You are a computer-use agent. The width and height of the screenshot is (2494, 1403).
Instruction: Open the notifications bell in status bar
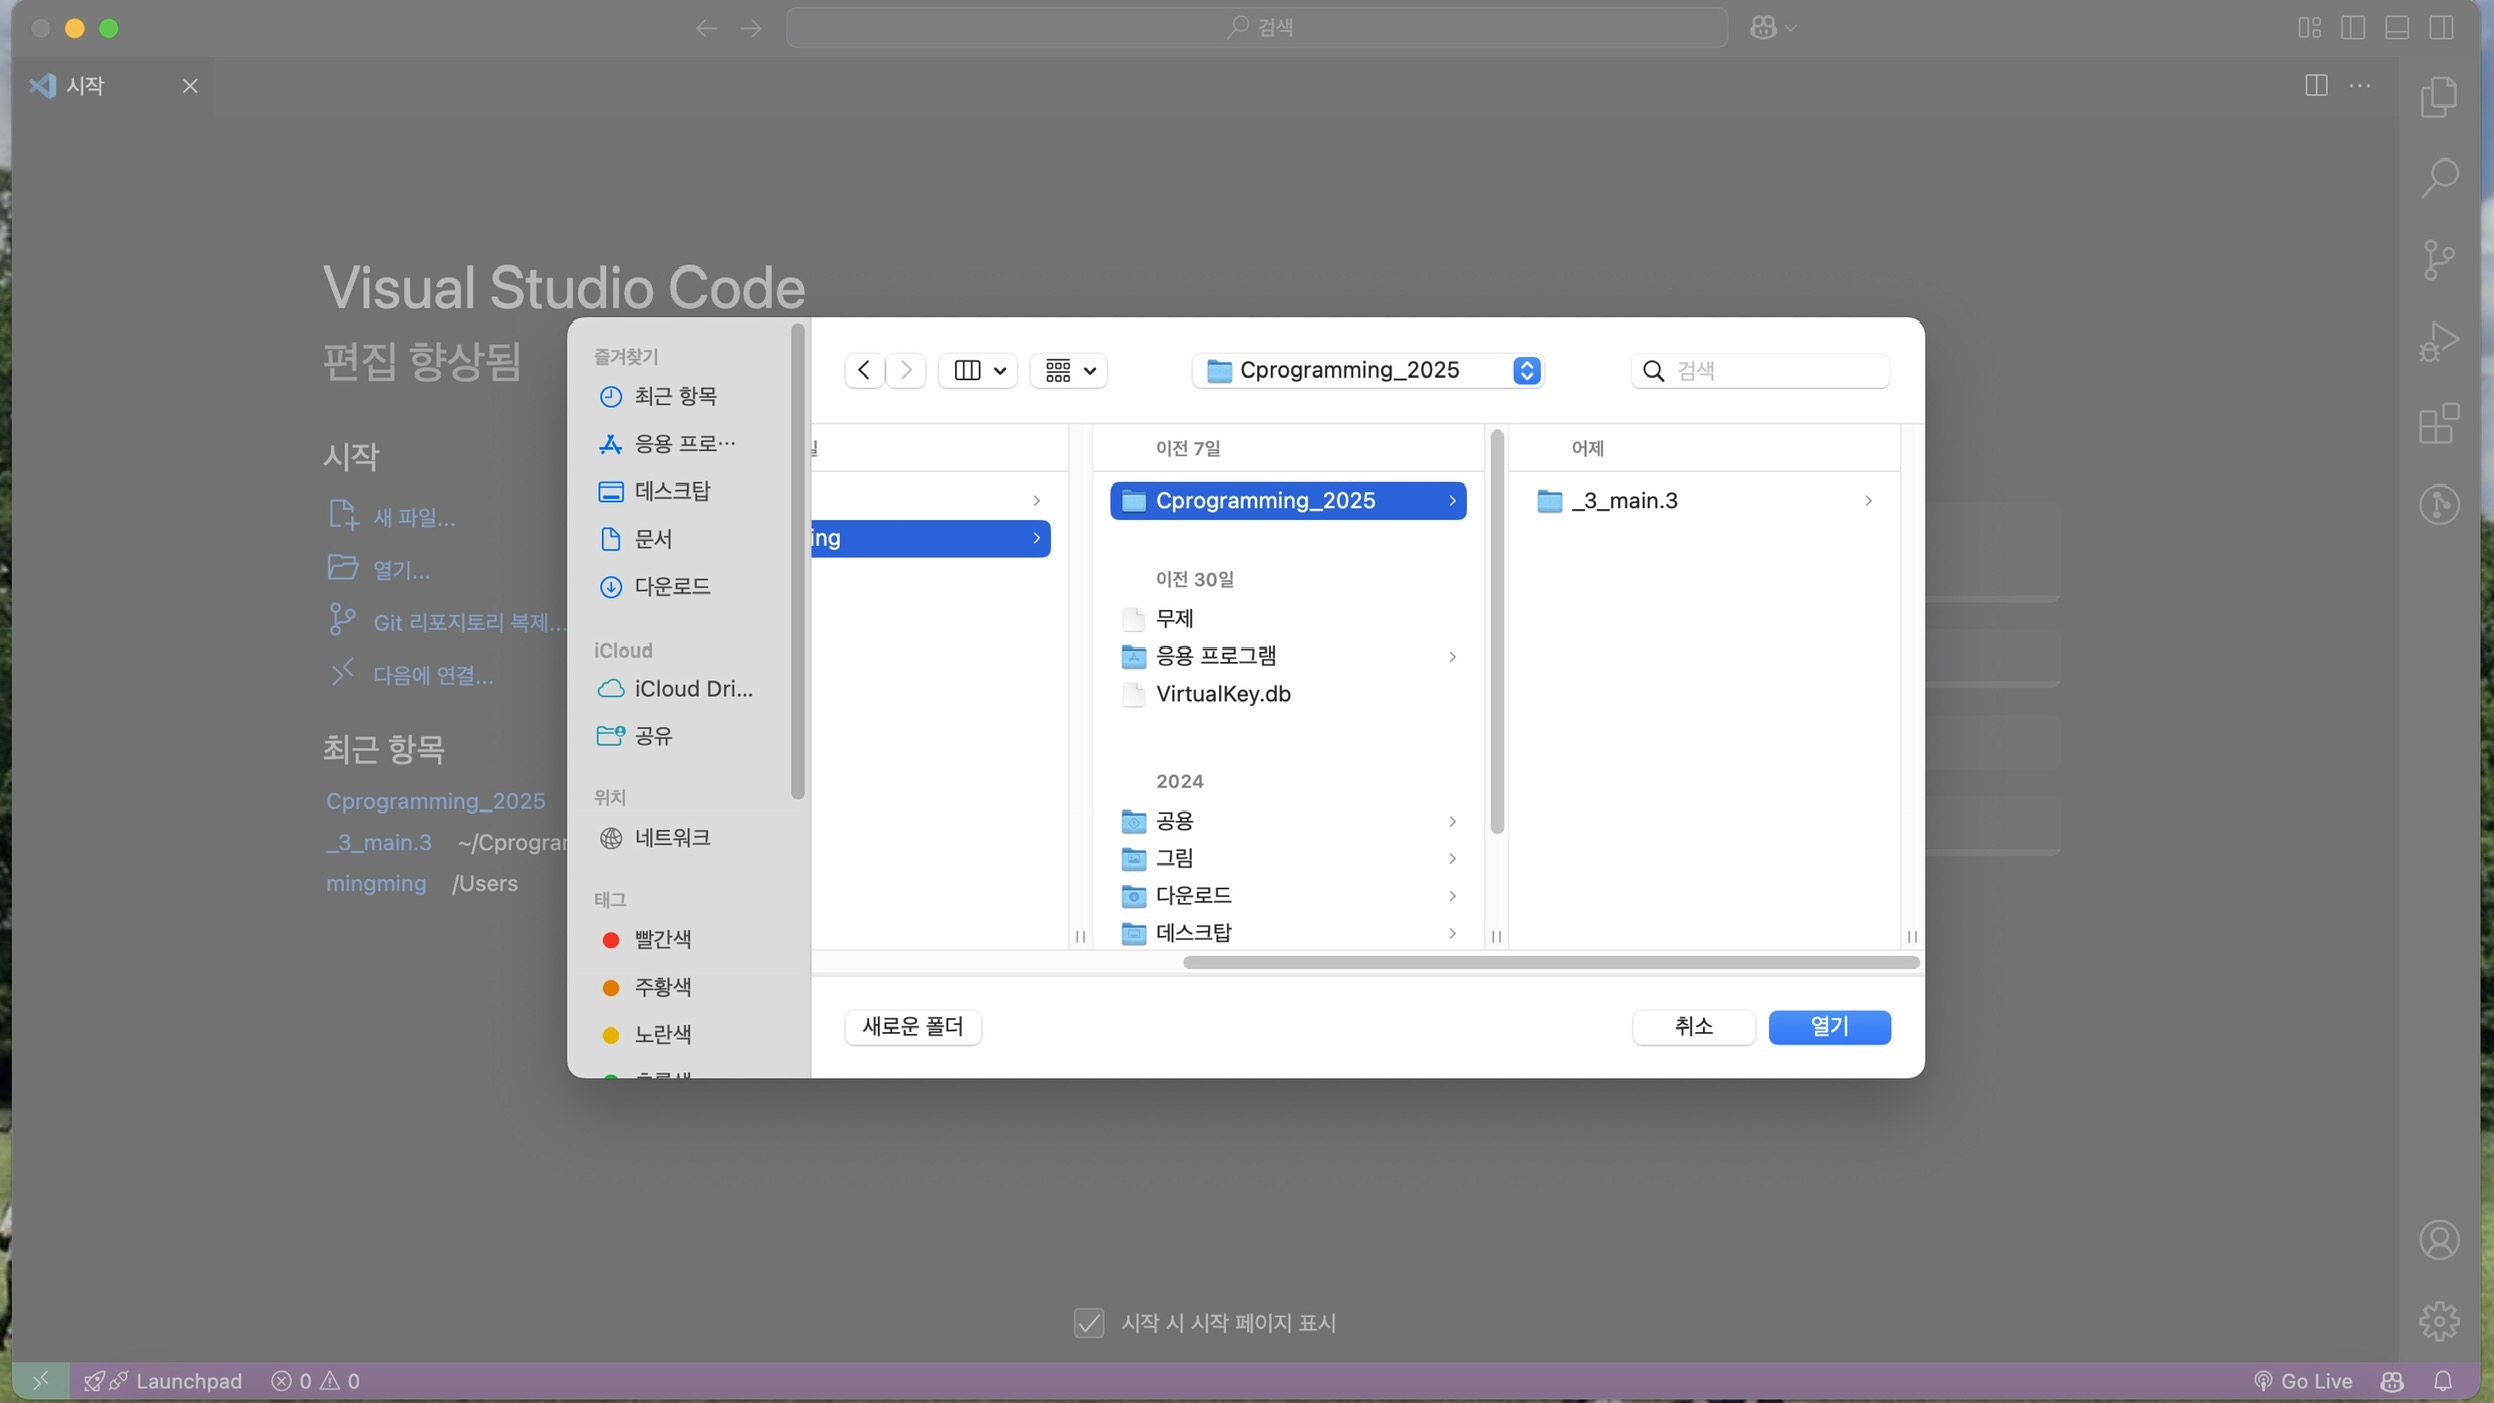point(2442,1381)
